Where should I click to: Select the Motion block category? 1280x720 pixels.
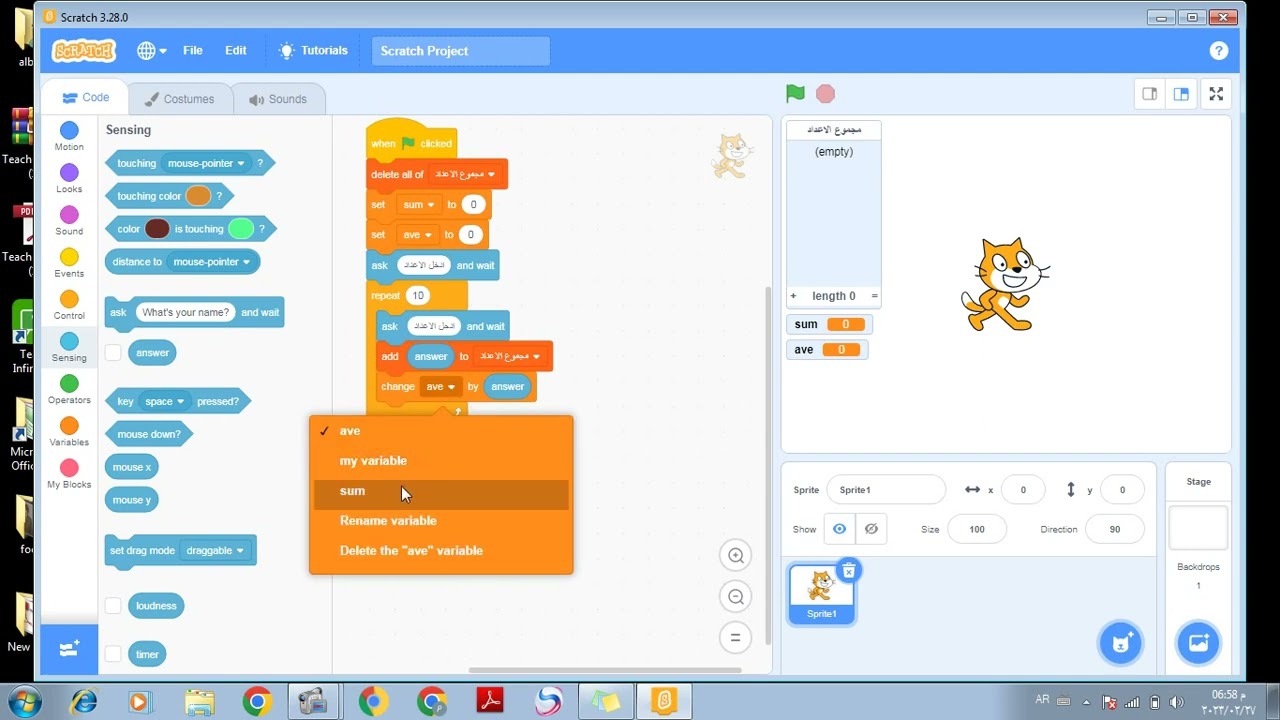point(69,137)
